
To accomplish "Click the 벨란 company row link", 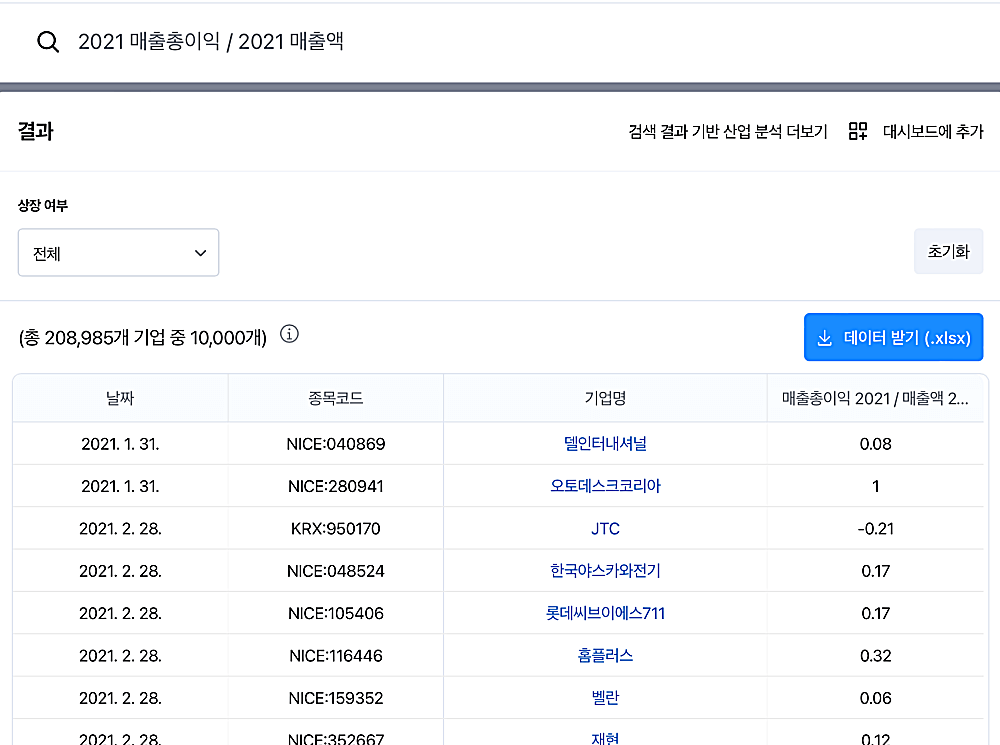I will coord(607,697).
